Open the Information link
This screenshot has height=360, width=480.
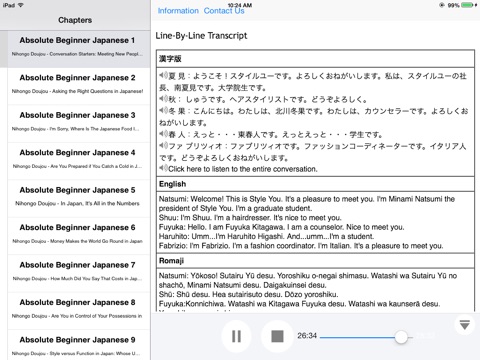178,11
